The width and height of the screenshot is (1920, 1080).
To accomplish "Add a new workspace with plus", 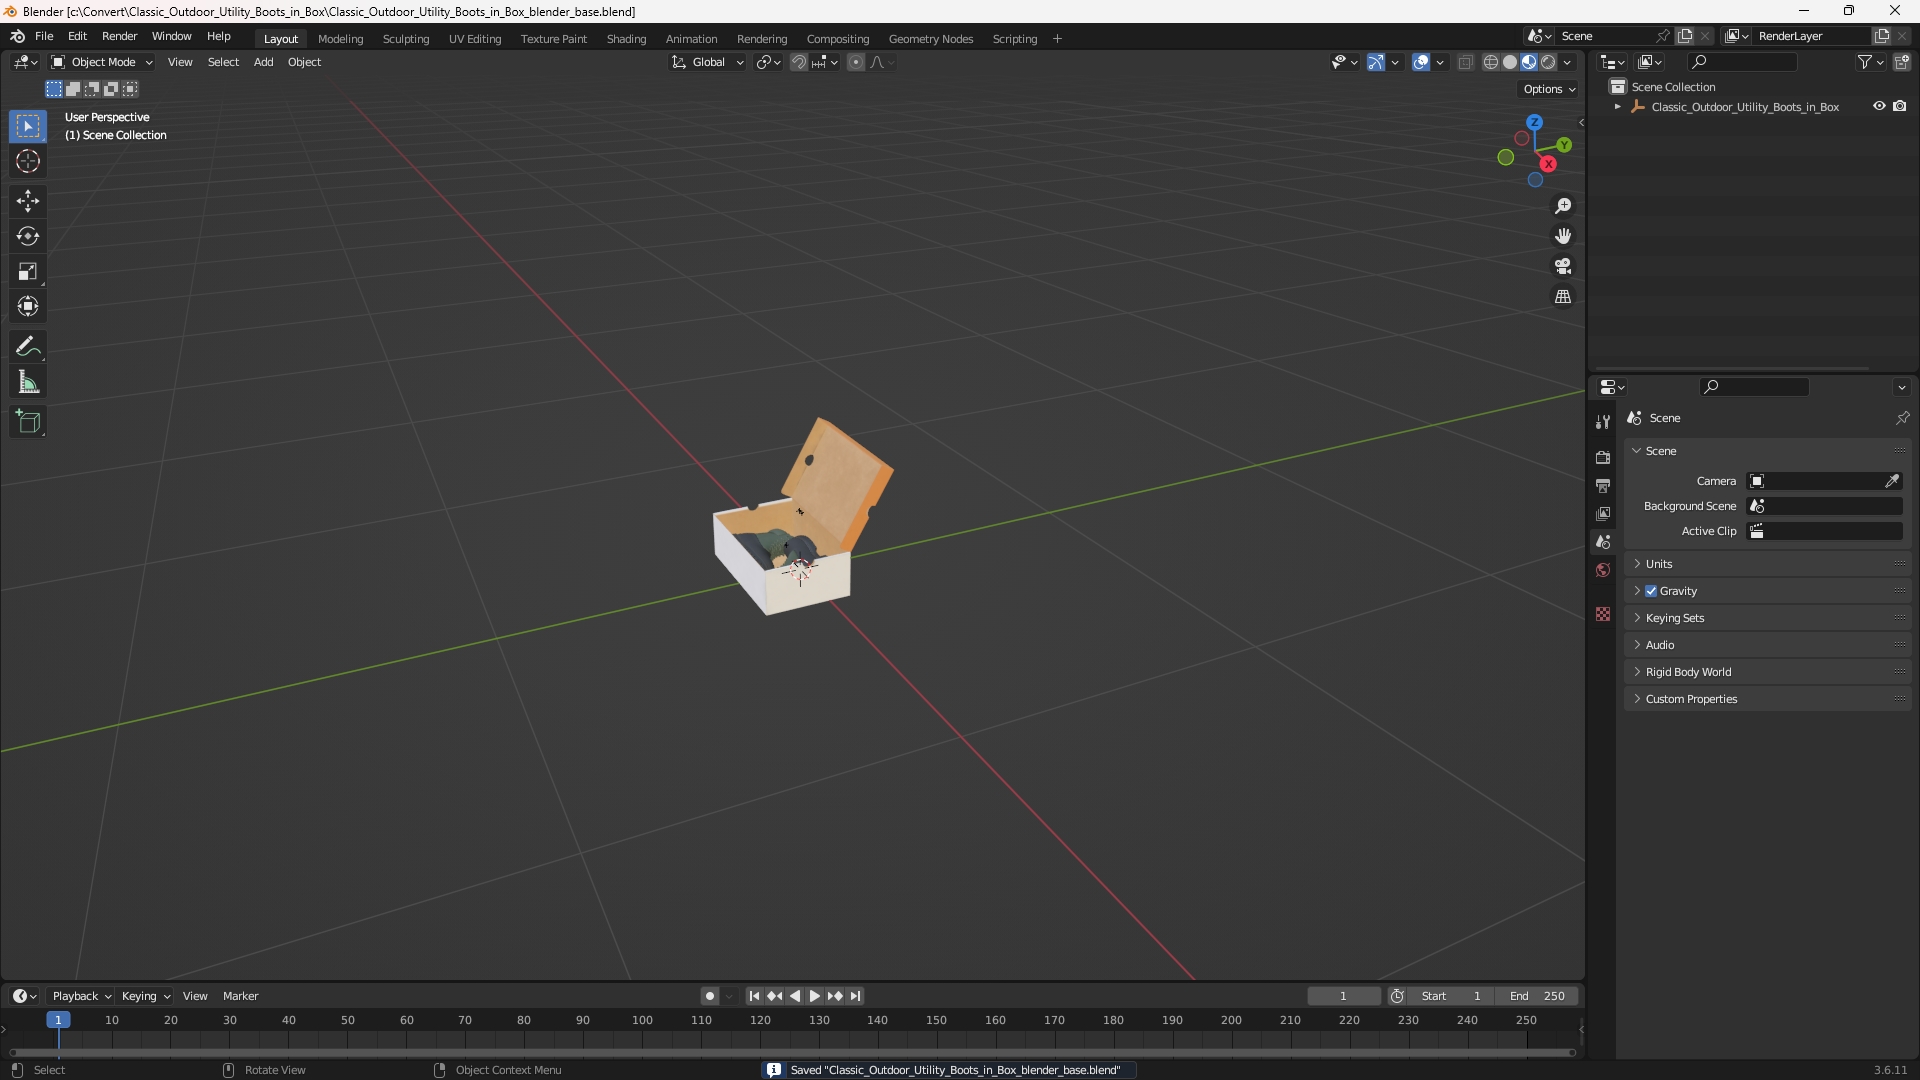I will [1057, 39].
